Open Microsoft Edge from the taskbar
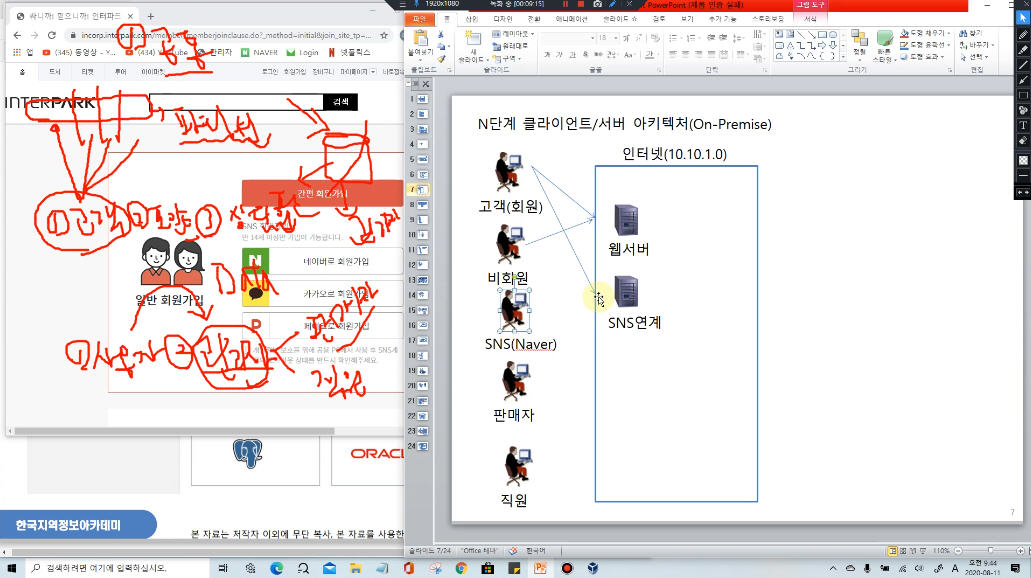1031x578 pixels. pos(276,568)
